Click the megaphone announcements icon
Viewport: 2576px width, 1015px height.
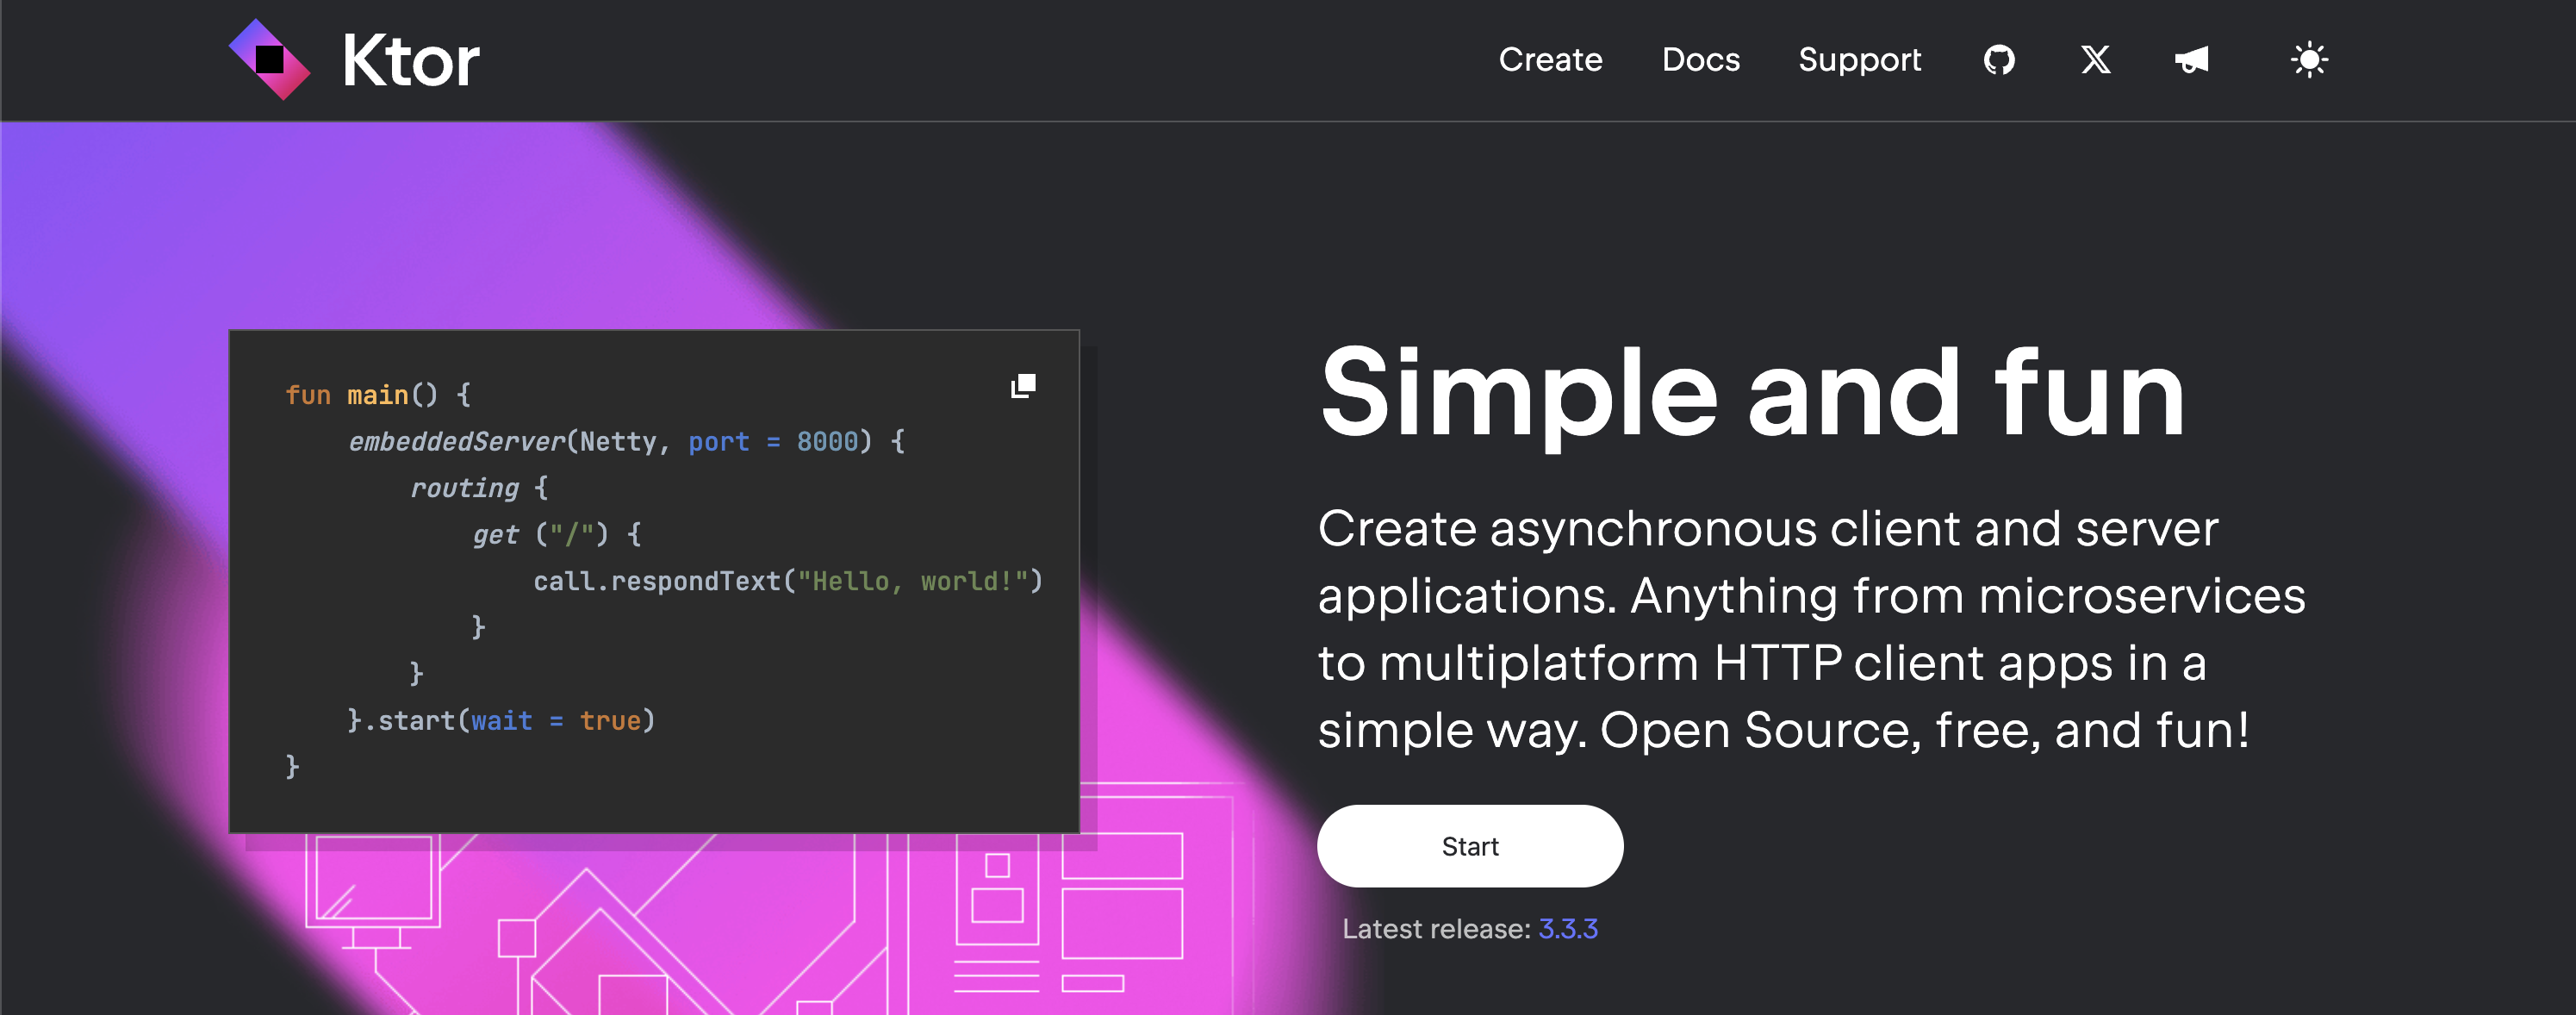click(x=2191, y=60)
